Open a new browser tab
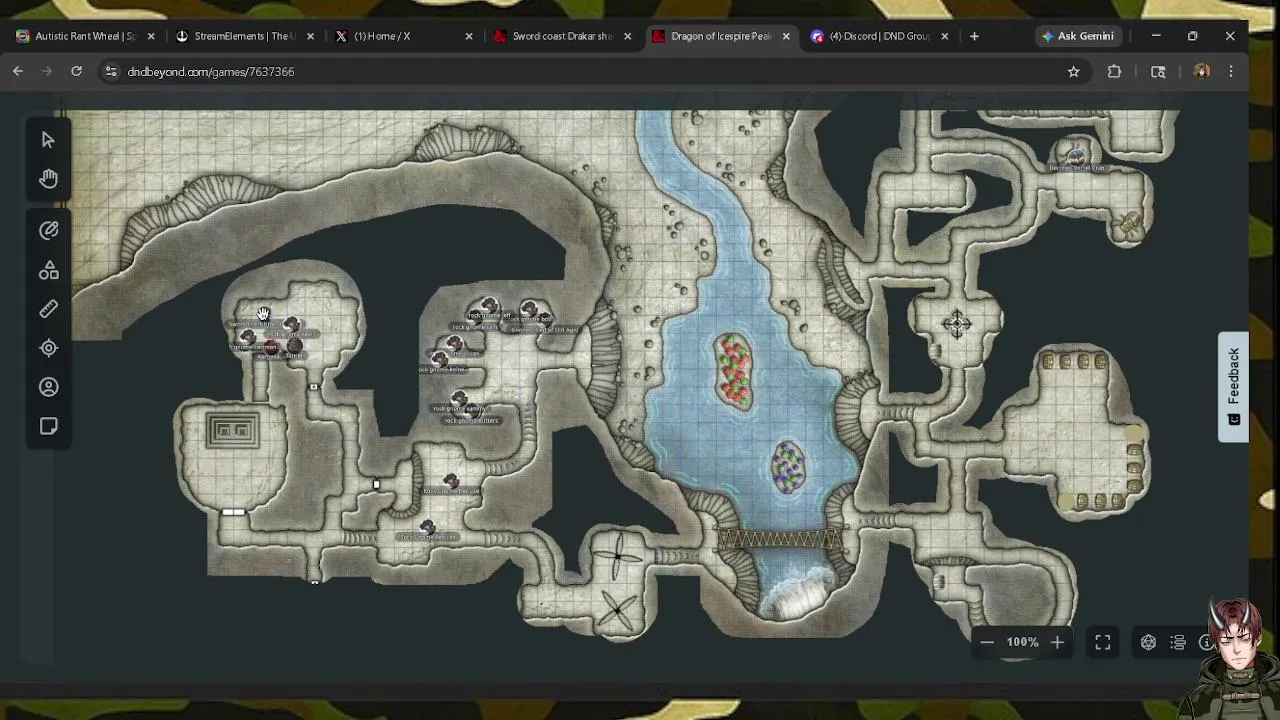Image resolution: width=1280 pixels, height=720 pixels. (x=974, y=36)
